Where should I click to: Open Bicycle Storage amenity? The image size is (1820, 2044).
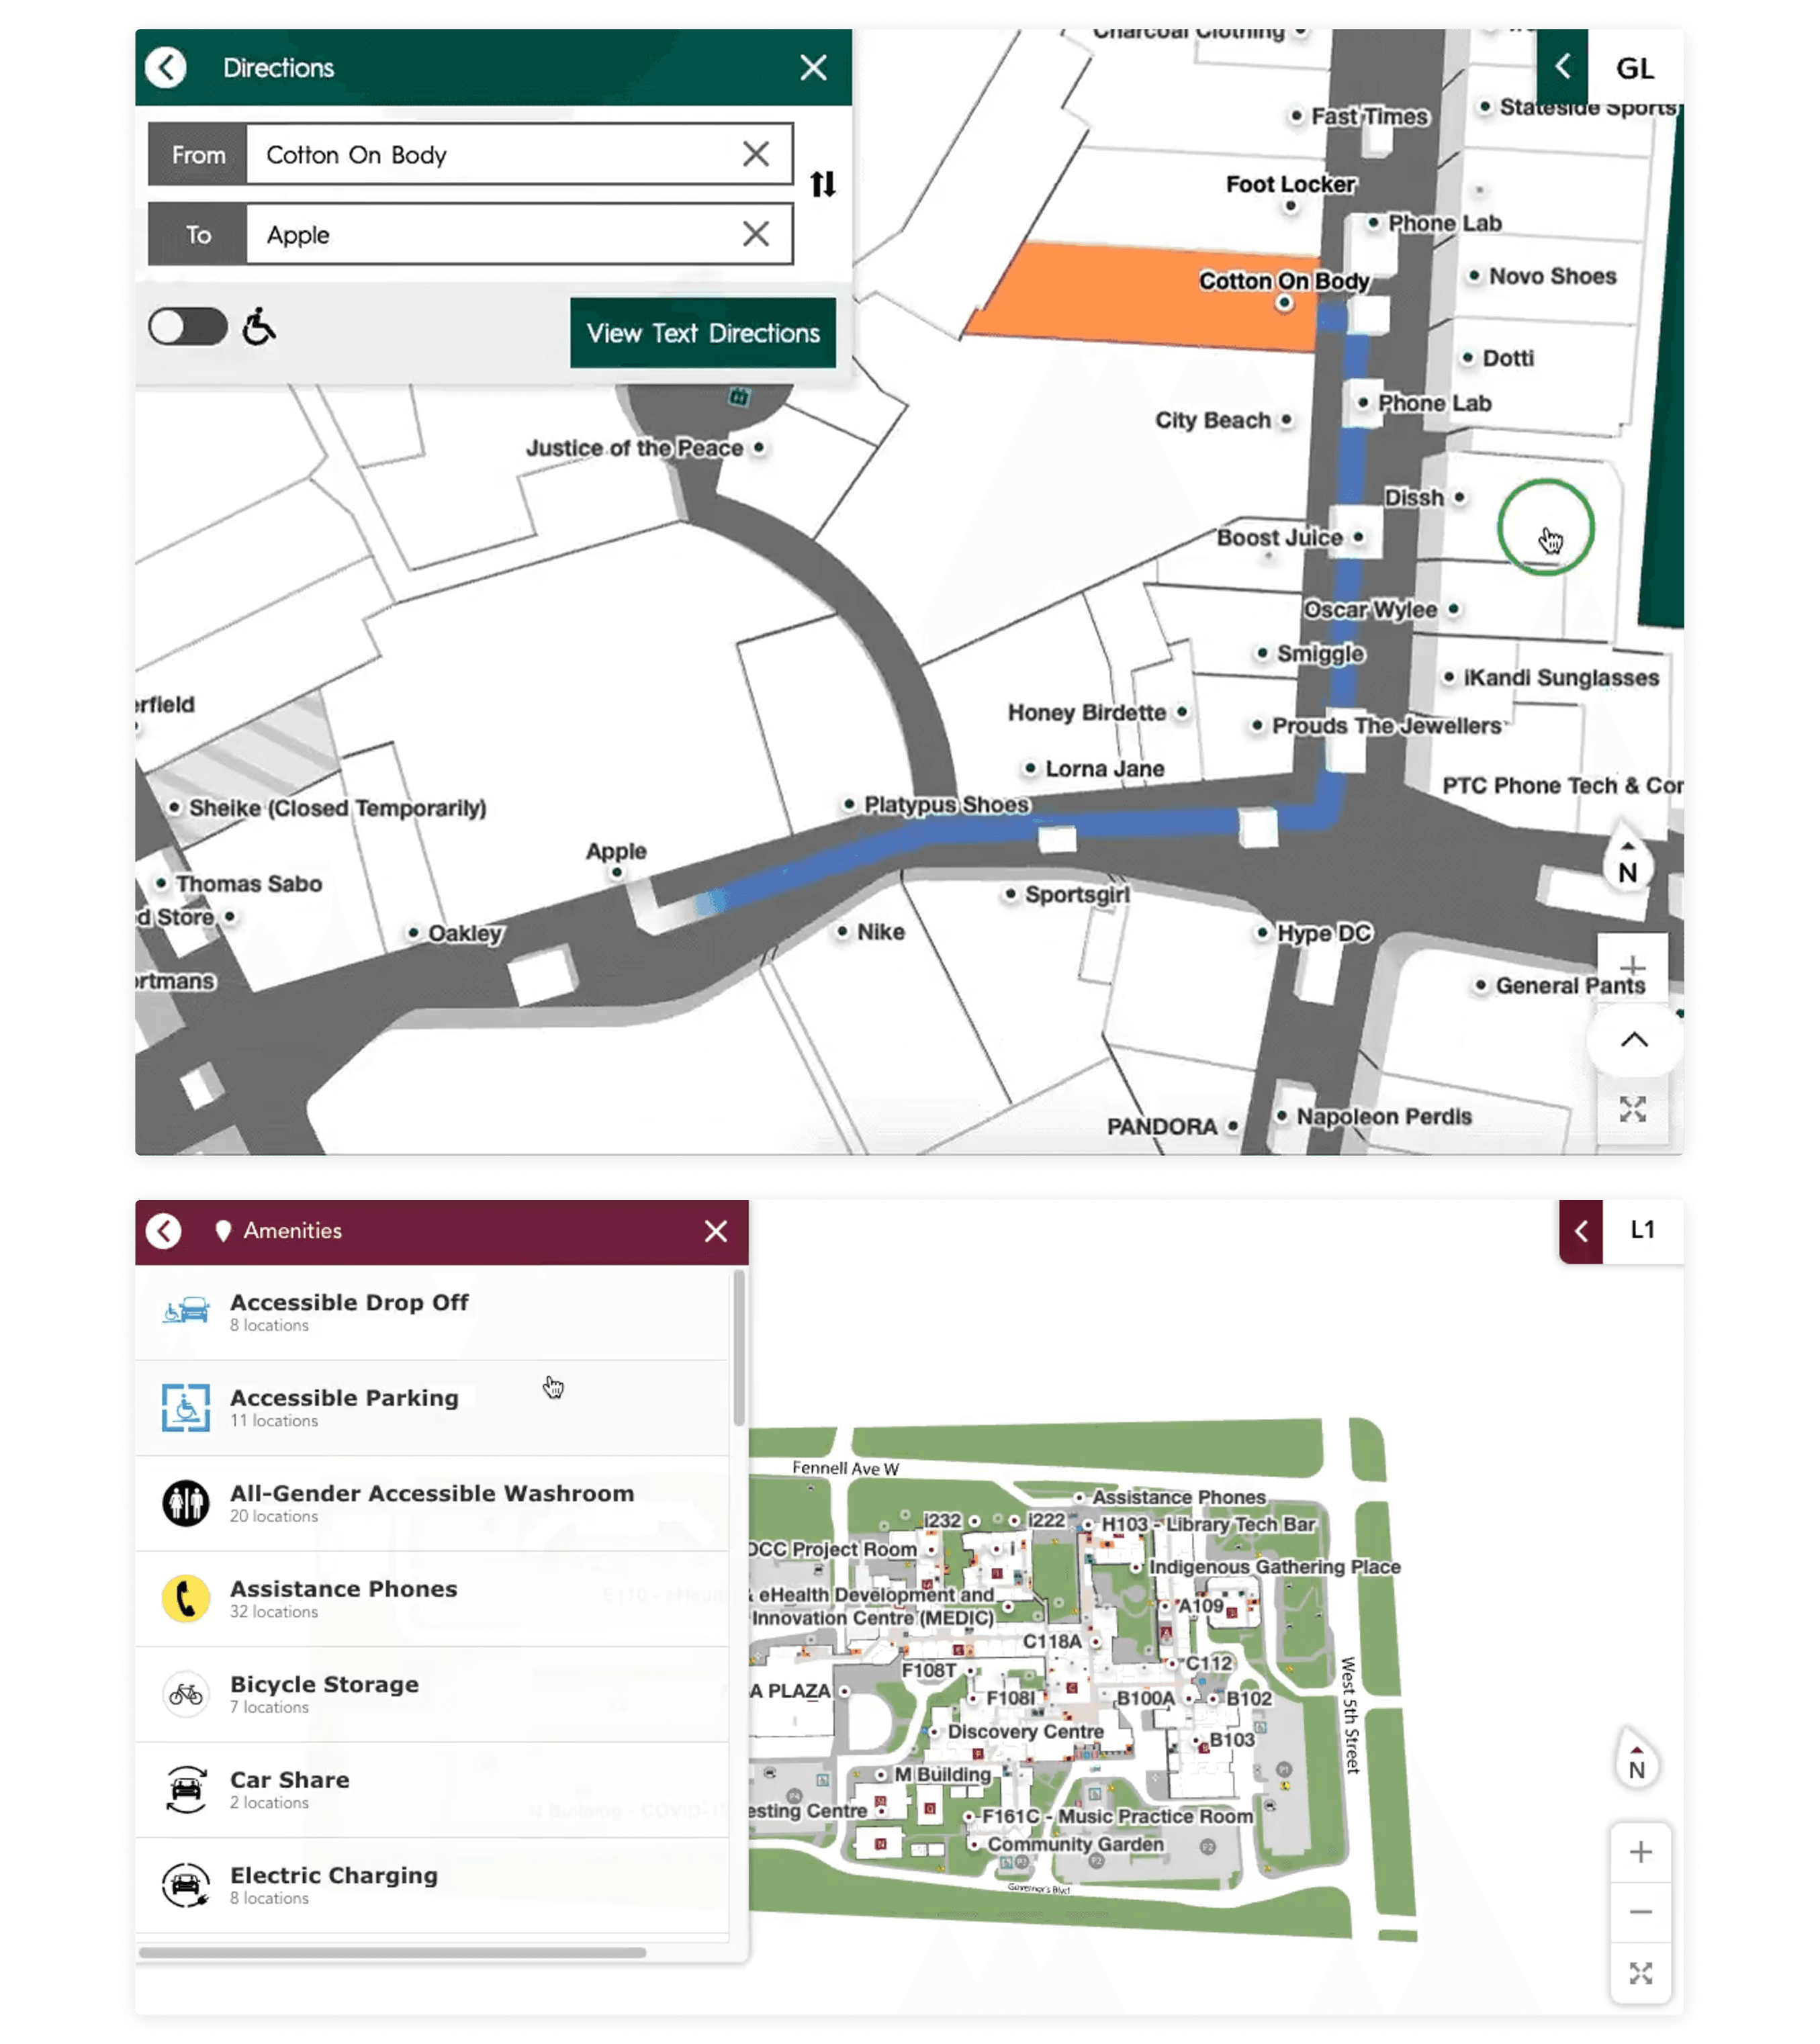coord(432,1694)
